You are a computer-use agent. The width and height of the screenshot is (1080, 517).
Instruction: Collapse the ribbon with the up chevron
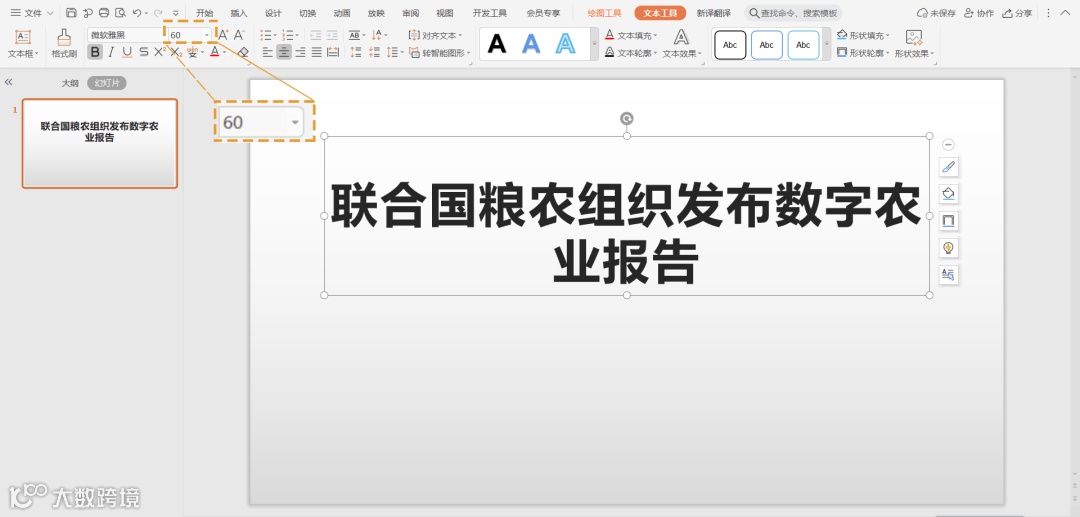click(1066, 12)
